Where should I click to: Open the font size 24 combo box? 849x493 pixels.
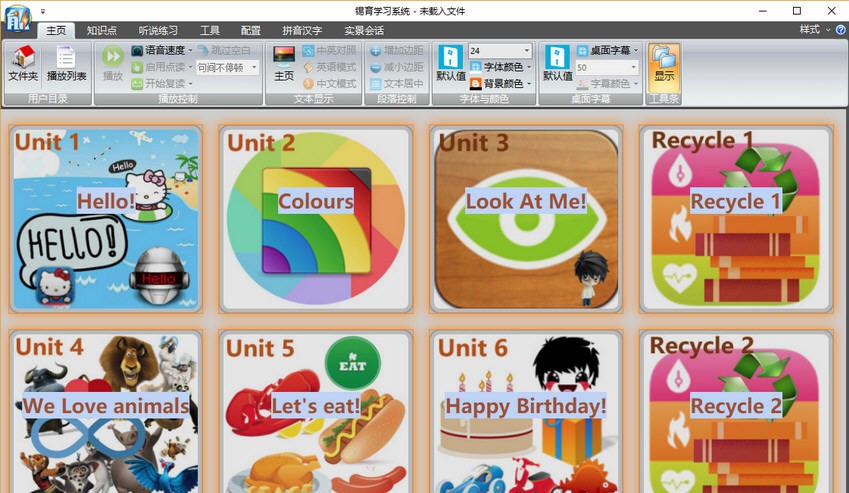click(x=500, y=50)
